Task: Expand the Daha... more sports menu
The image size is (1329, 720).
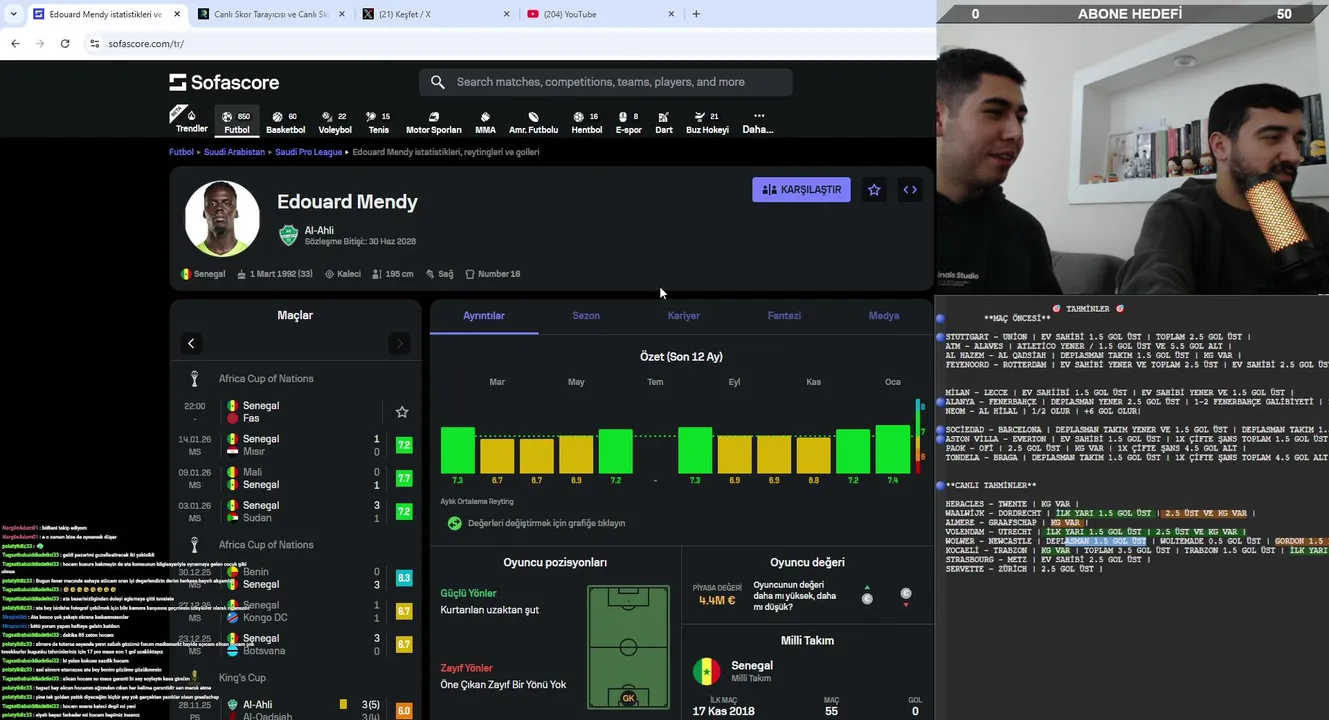Action: coord(758,122)
